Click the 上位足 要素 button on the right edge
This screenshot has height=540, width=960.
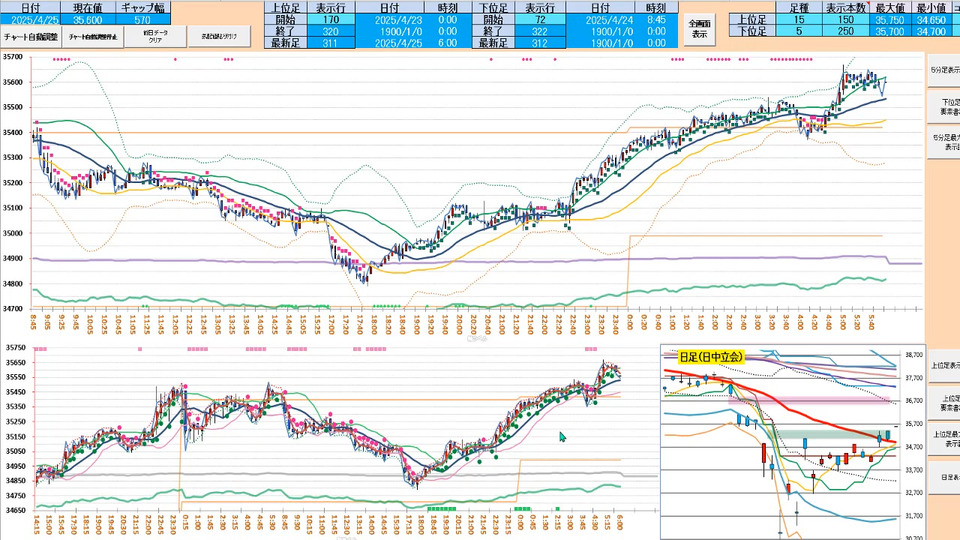(x=944, y=402)
